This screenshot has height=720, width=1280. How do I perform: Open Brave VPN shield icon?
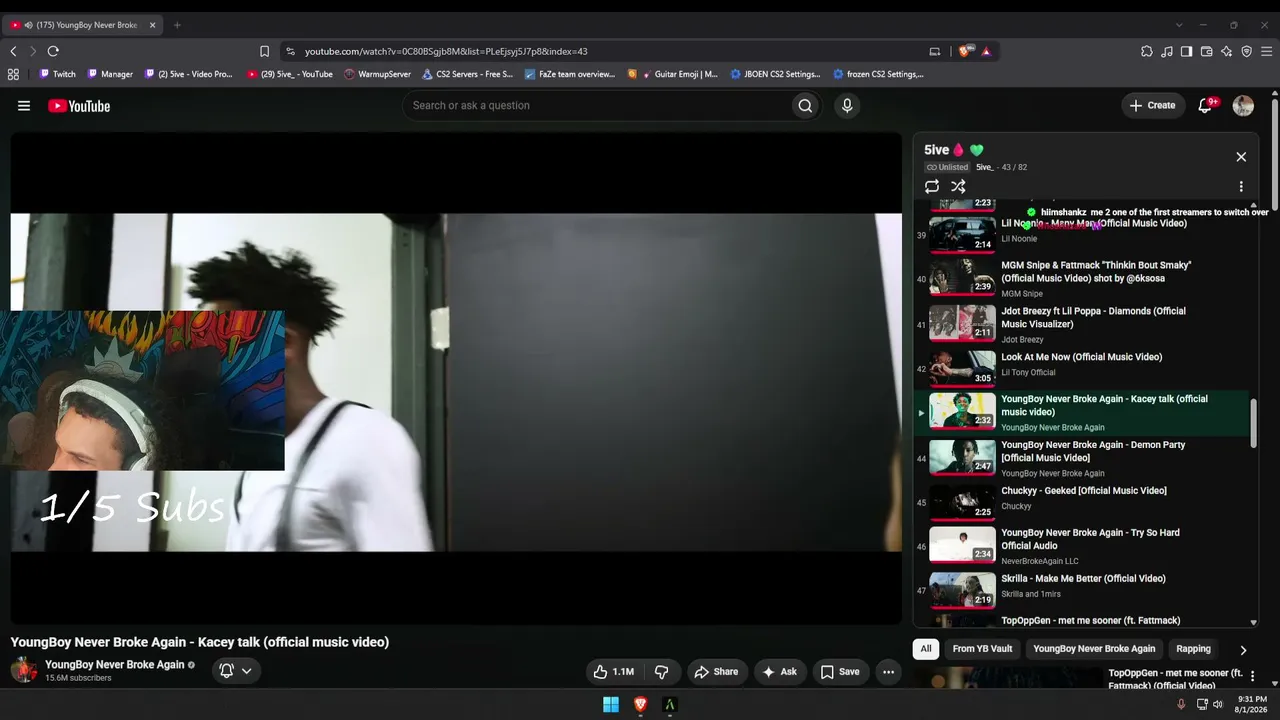(x=1246, y=51)
